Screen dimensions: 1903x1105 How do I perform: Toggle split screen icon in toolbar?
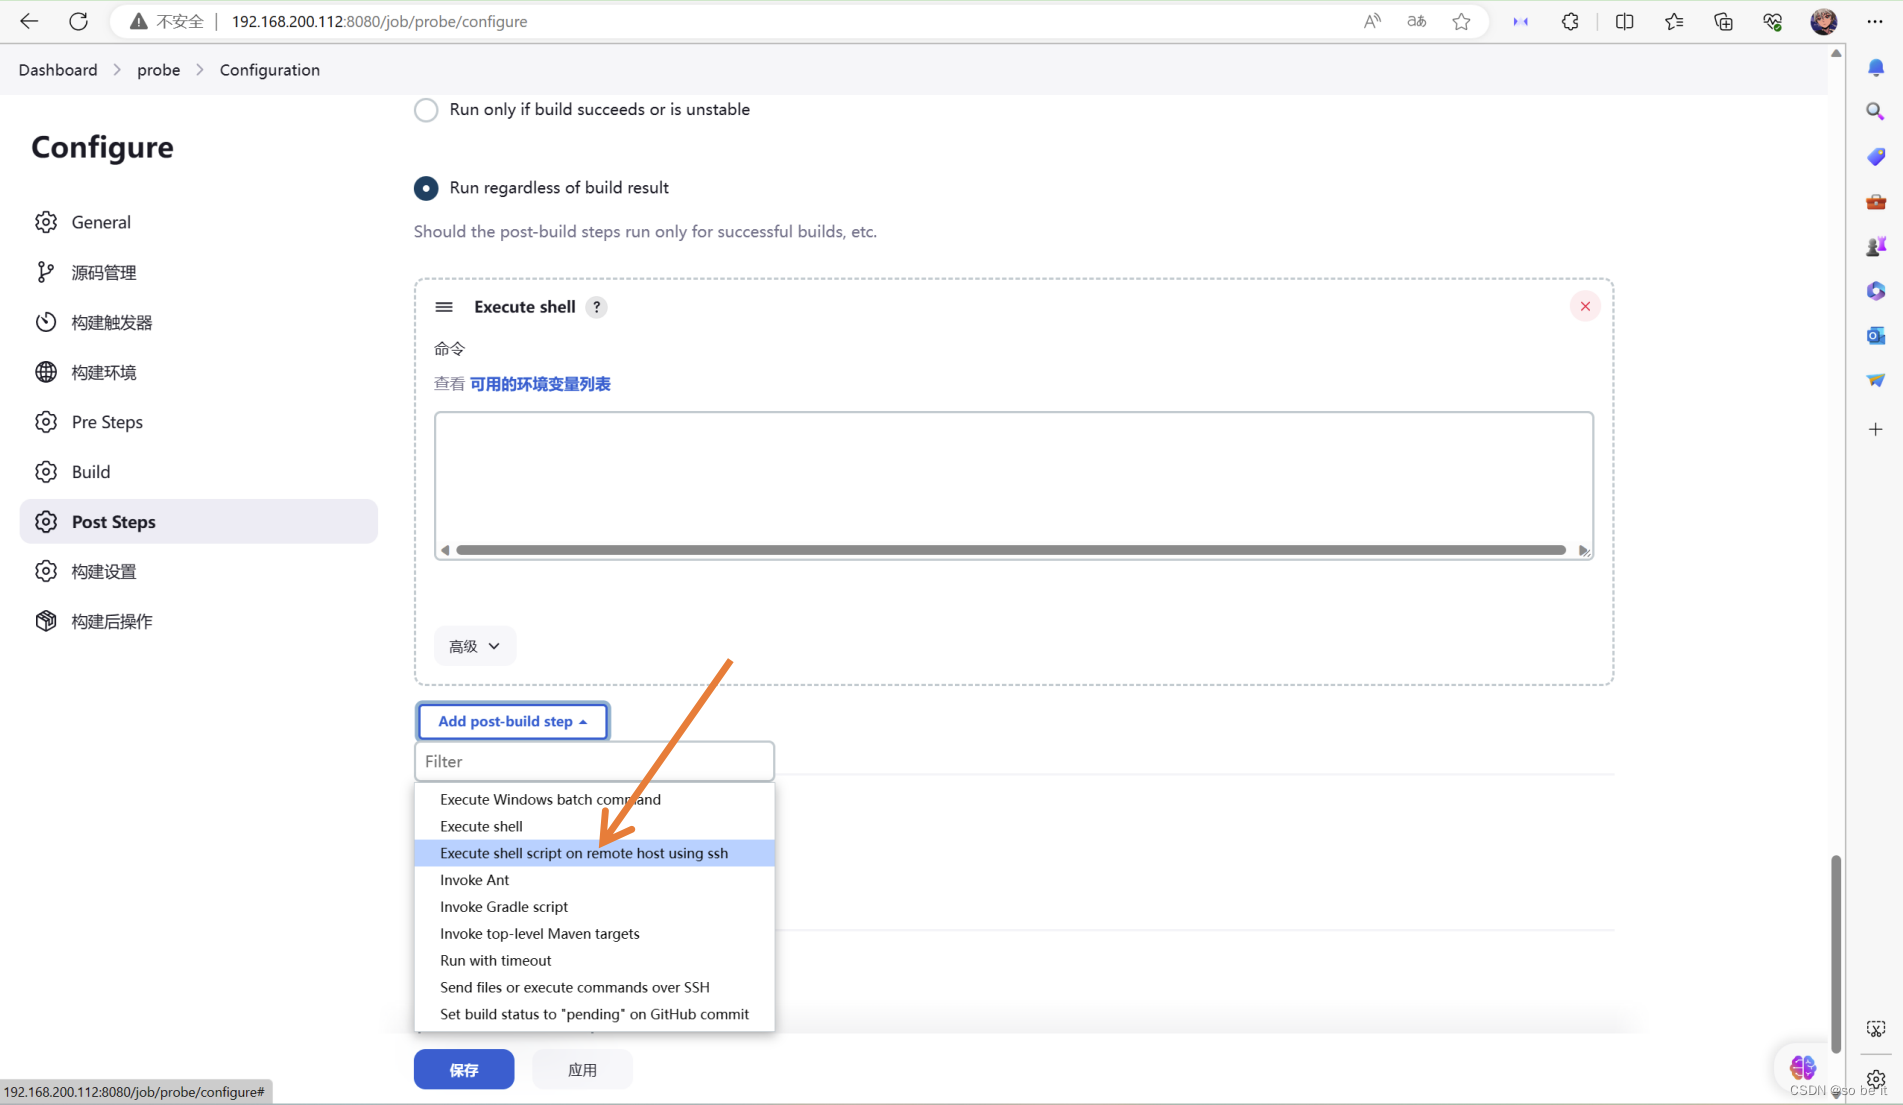click(x=1624, y=21)
